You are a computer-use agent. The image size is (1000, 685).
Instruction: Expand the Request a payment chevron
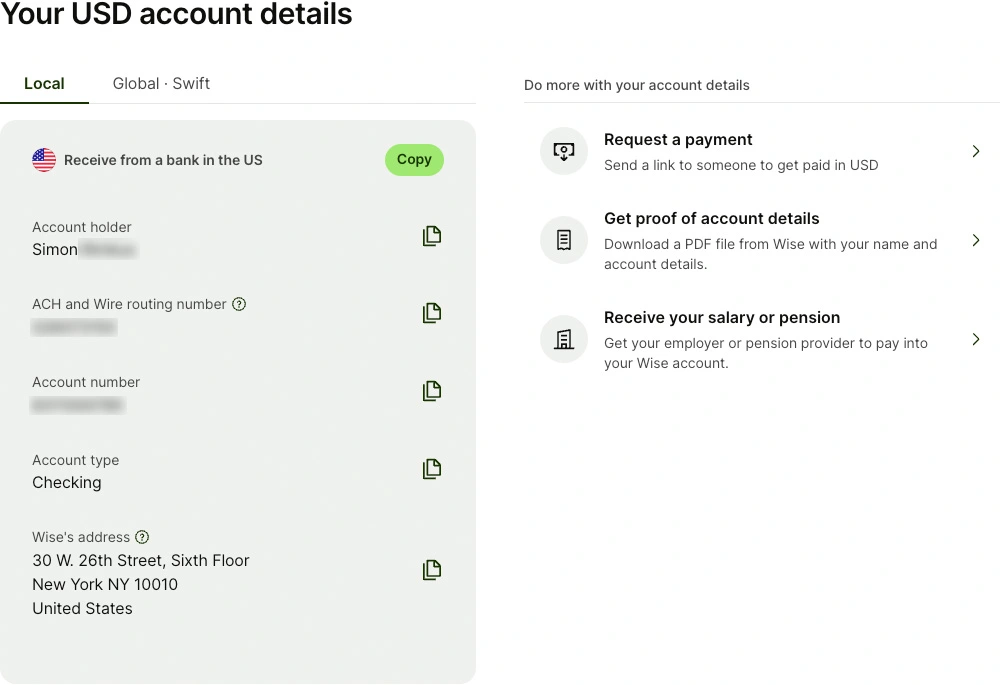[x=976, y=152]
